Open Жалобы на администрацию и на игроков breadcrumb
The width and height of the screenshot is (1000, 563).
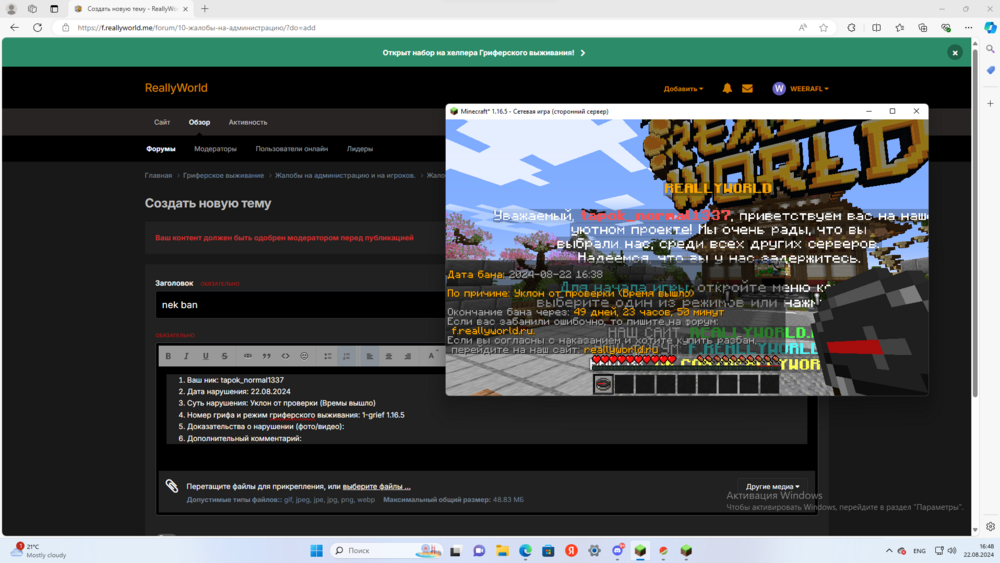pos(345,175)
